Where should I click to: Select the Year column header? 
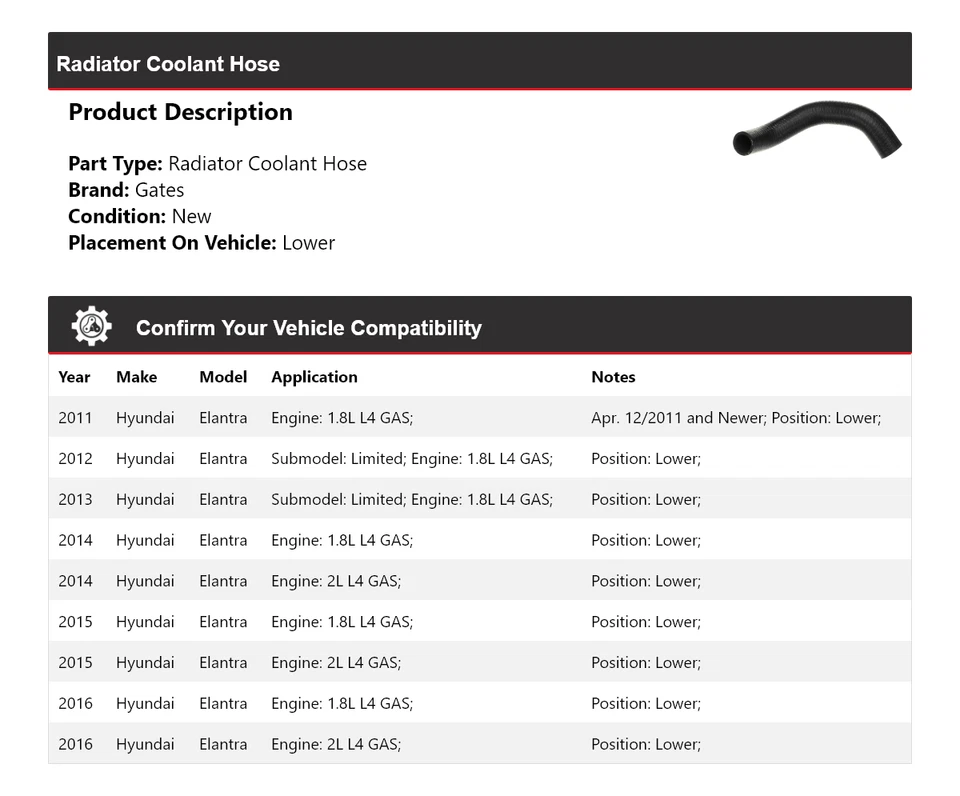pyautogui.click(x=74, y=377)
